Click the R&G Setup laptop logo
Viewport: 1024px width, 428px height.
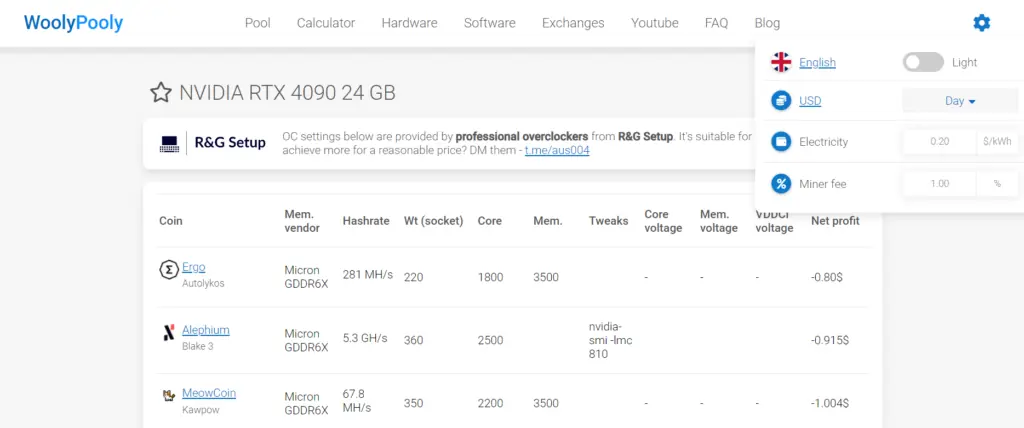[169, 143]
